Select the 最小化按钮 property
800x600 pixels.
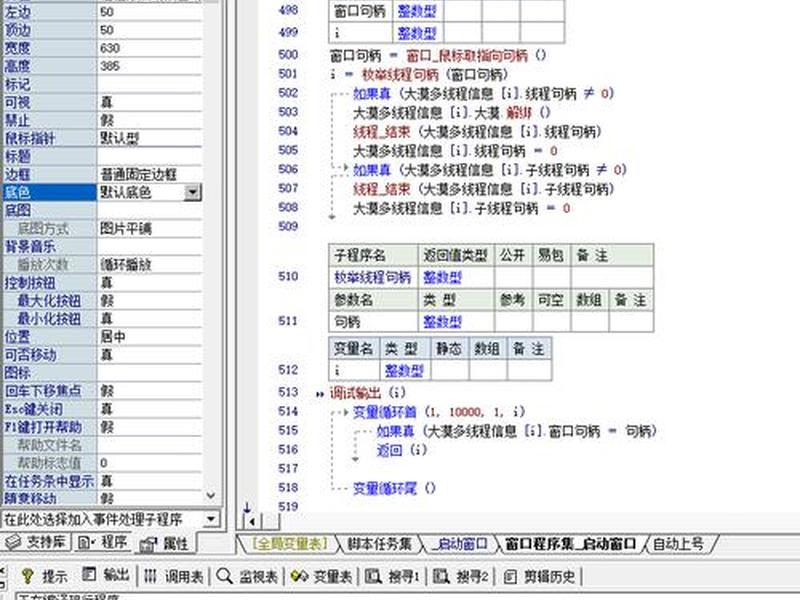coord(49,319)
